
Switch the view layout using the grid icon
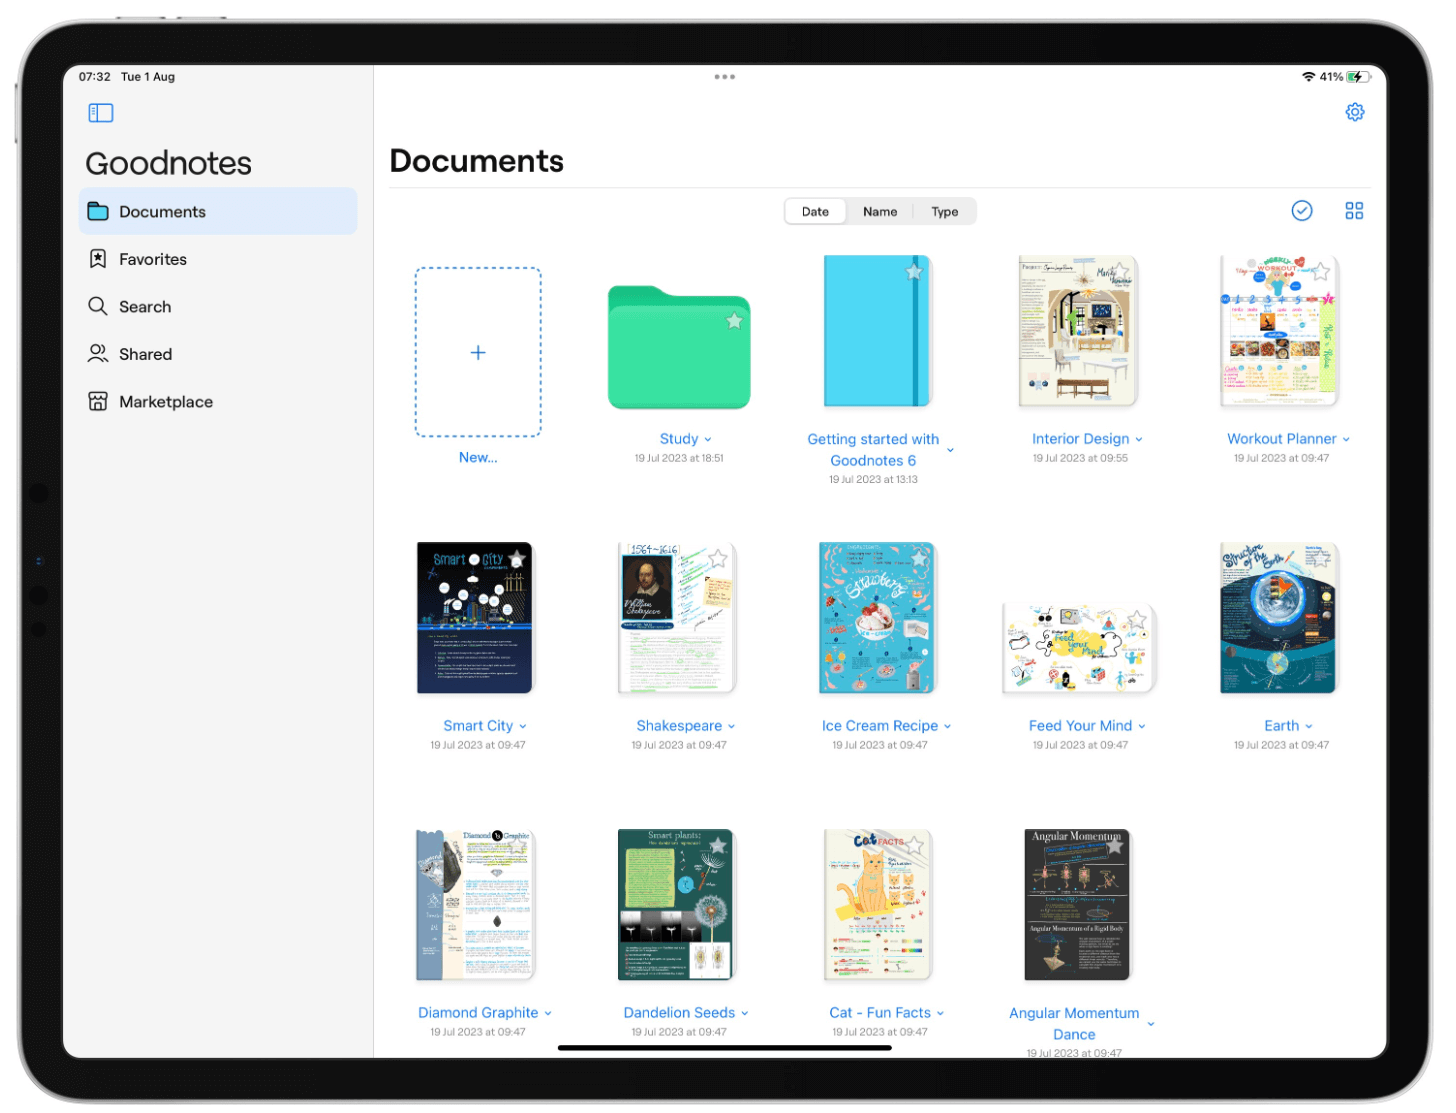pyautogui.click(x=1354, y=211)
